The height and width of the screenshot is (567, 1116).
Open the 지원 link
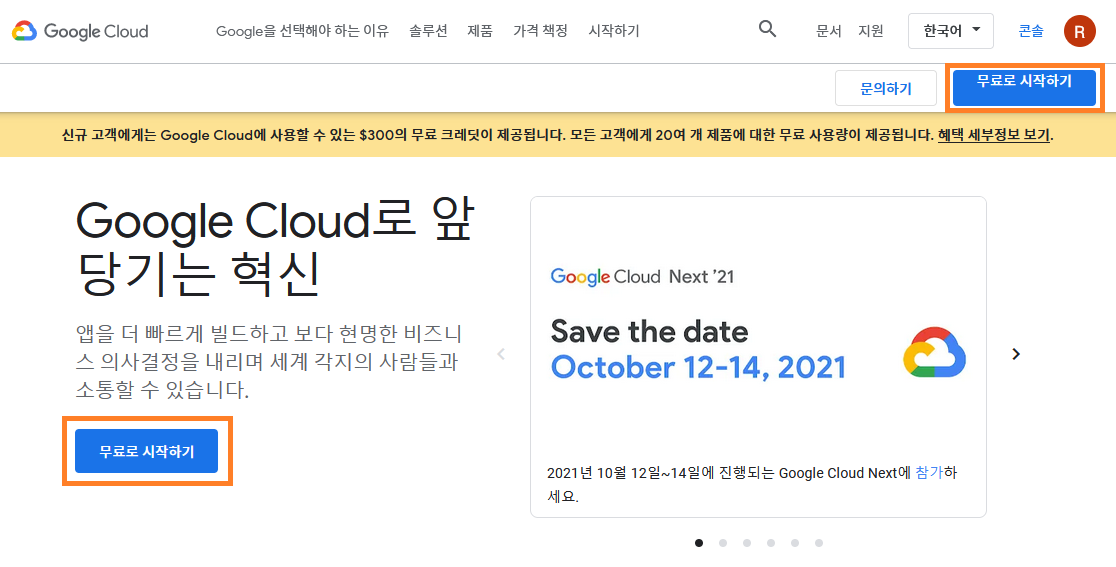[870, 31]
